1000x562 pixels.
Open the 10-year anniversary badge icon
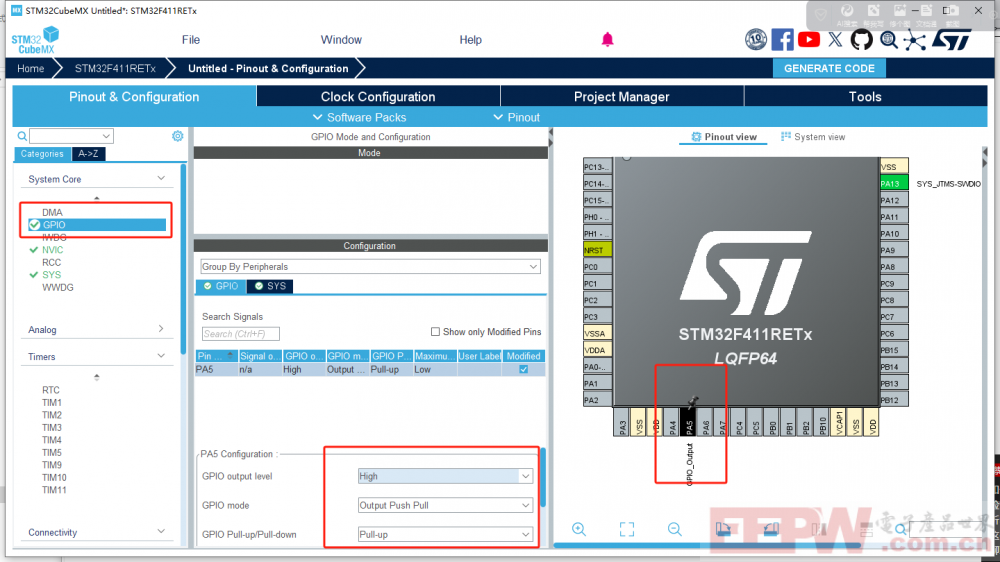click(x=756, y=40)
